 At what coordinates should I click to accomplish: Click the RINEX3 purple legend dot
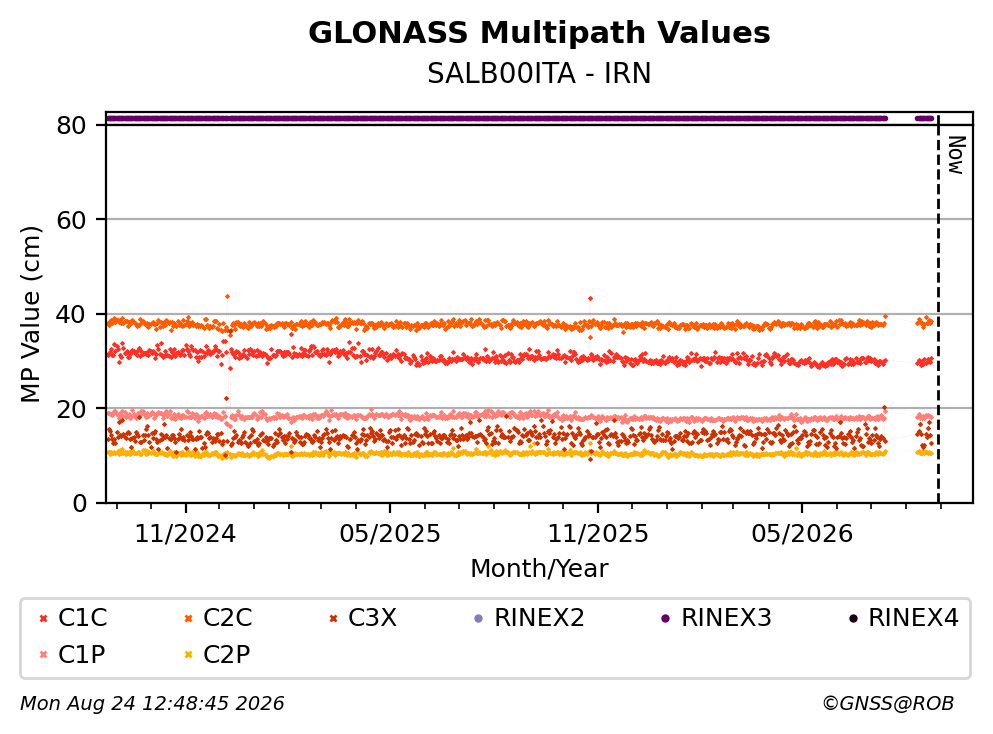click(666, 619)
